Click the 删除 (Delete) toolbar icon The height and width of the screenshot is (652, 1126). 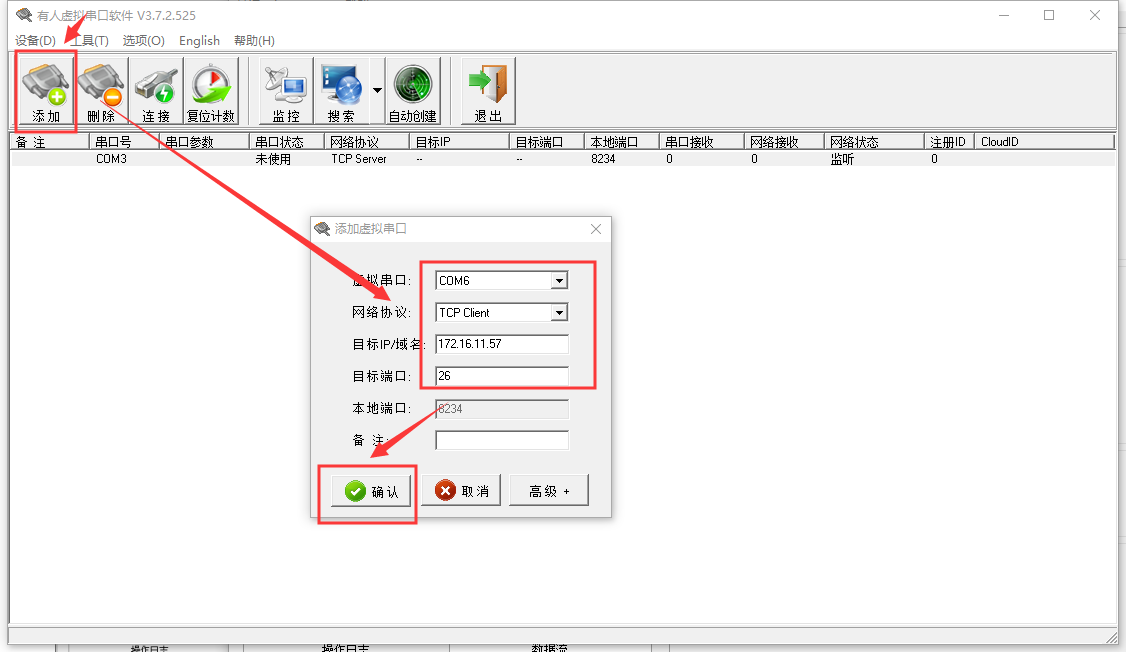(x=101, y=91)
